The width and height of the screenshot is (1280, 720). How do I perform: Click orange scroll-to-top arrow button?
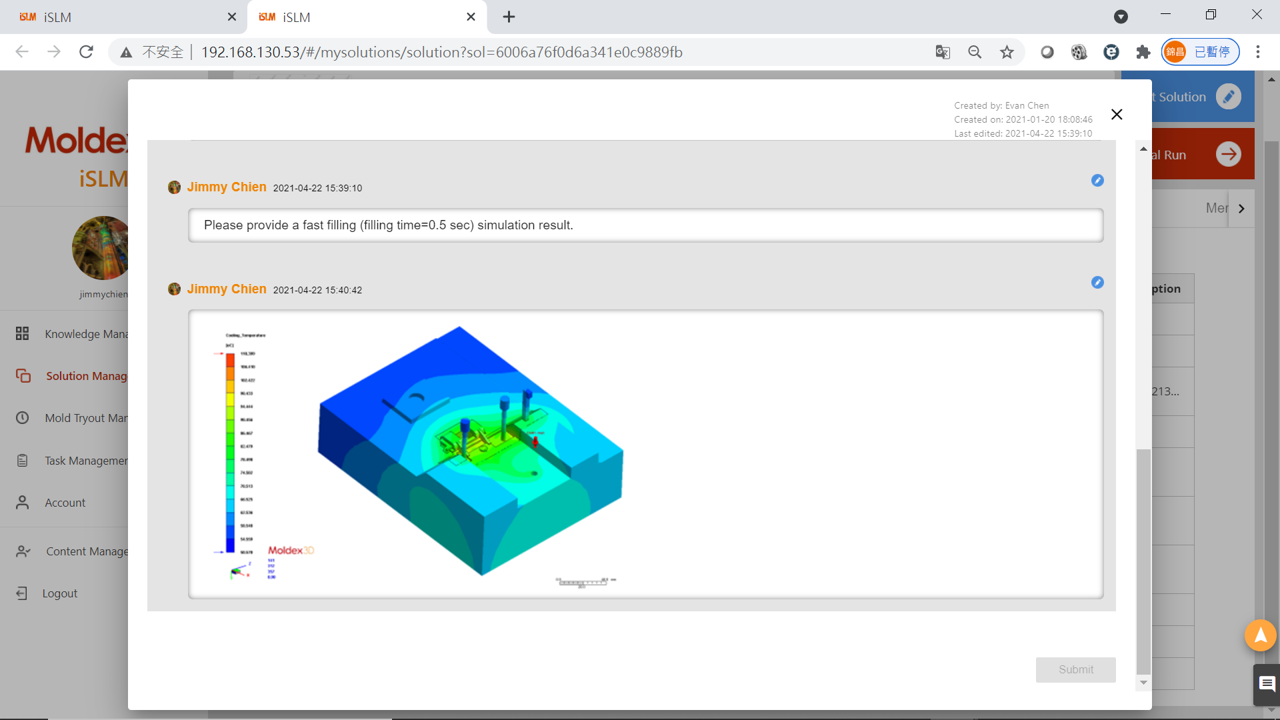[x=1260, y=635]
